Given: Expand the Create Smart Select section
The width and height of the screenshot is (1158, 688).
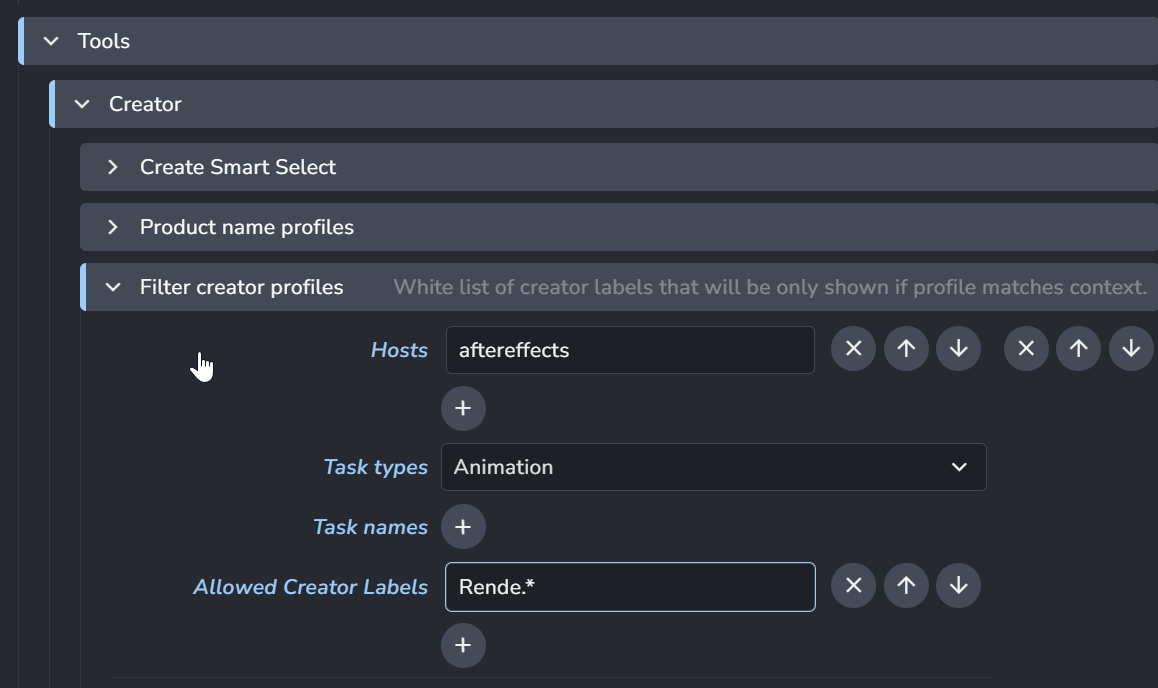Looking at the screenshot, I should [x=113, y=167].
